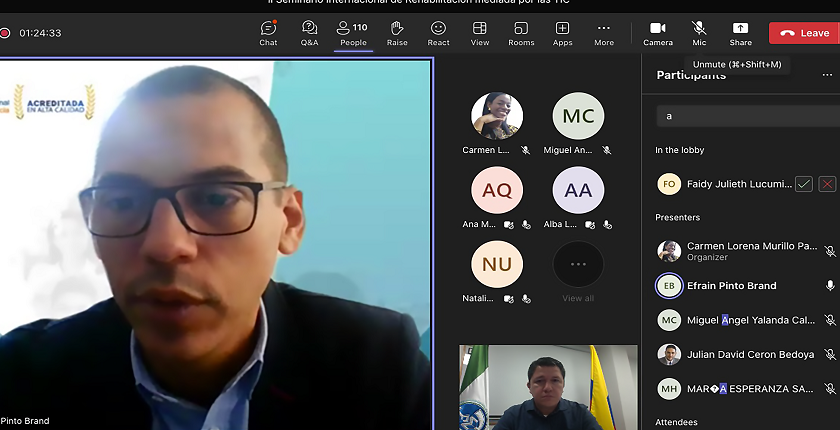Click mic-off icon under Natali... tile
Screen dimensions: 840x430
click(x=526, y=299)
